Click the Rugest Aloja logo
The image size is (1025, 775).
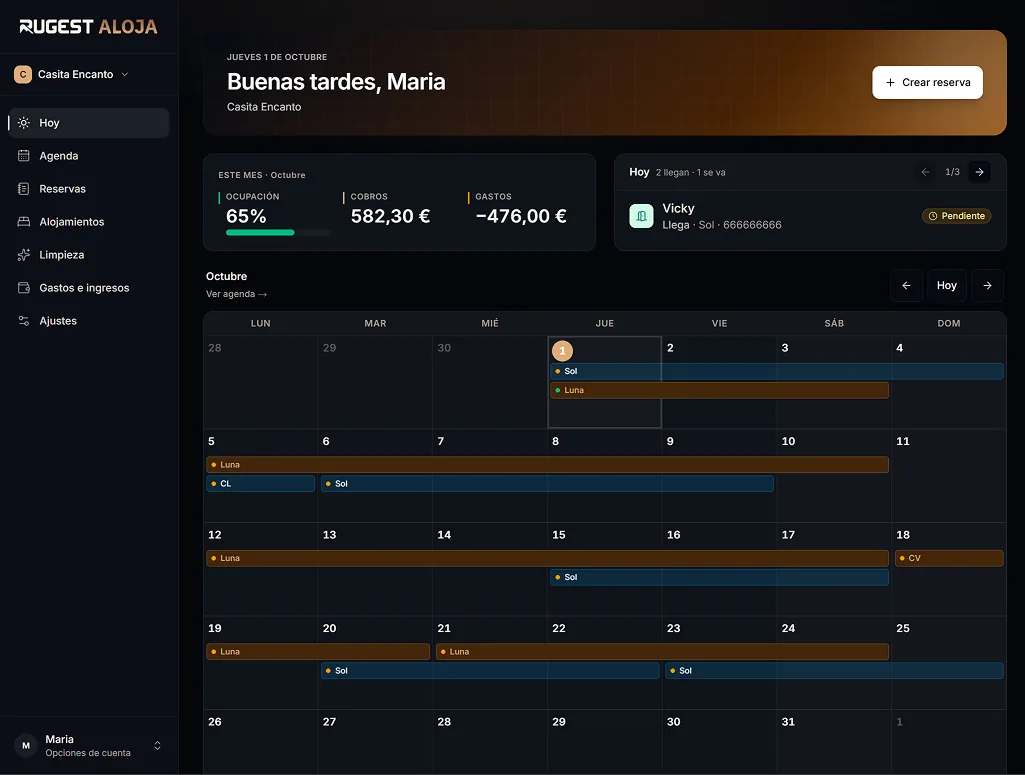click(x=88, y=27)
